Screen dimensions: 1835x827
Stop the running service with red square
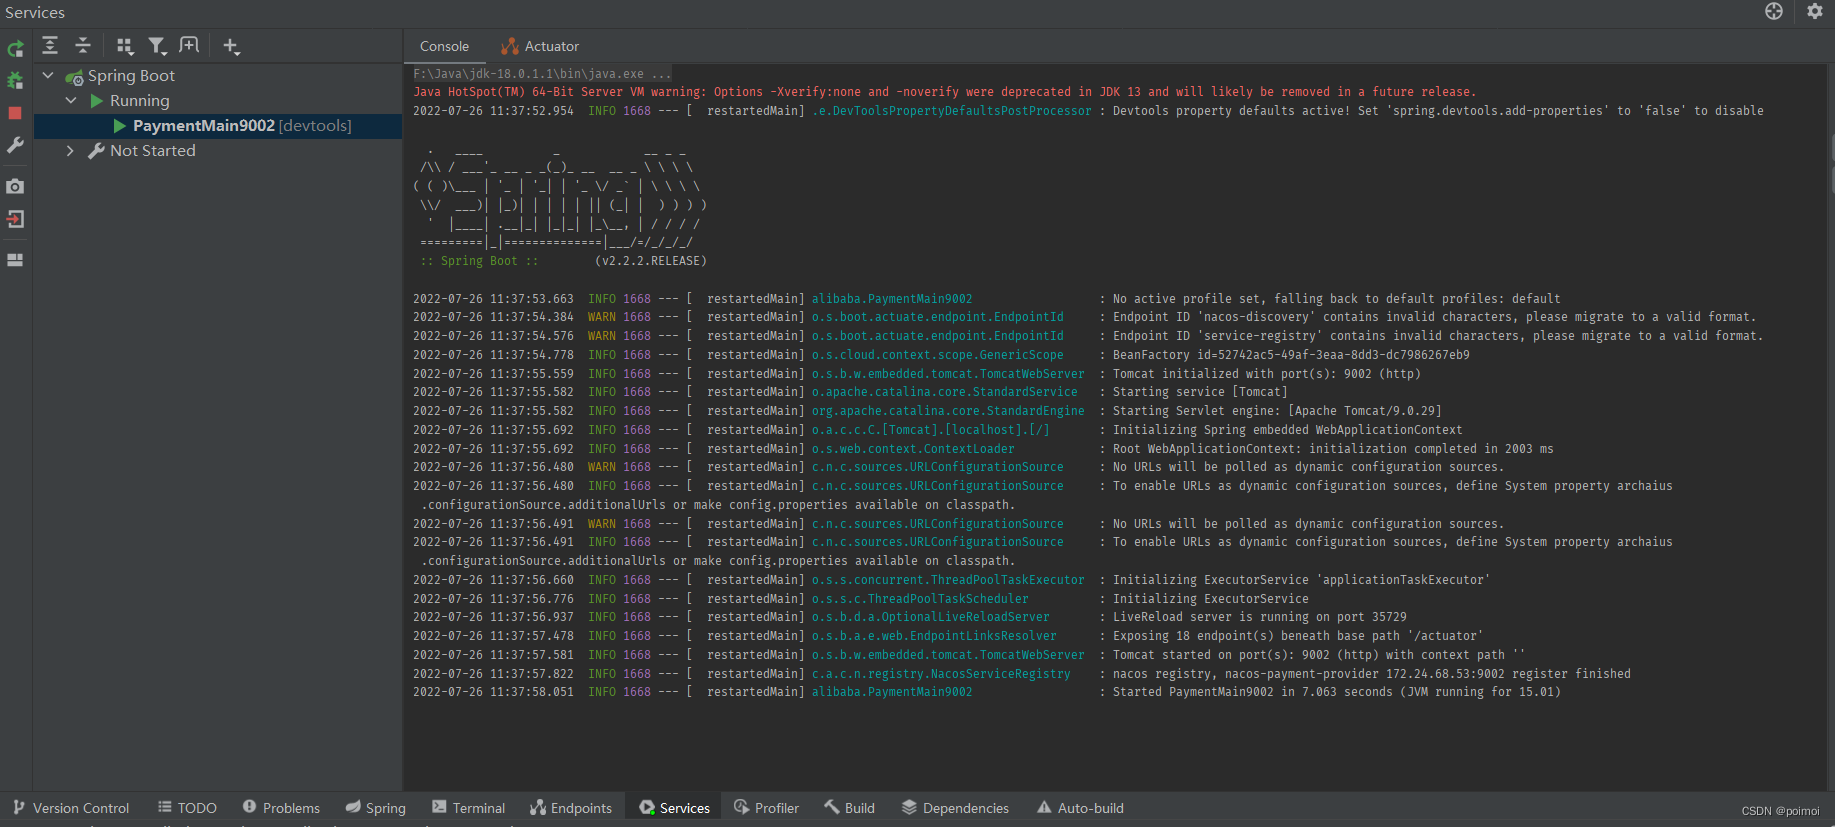[15, 113]
